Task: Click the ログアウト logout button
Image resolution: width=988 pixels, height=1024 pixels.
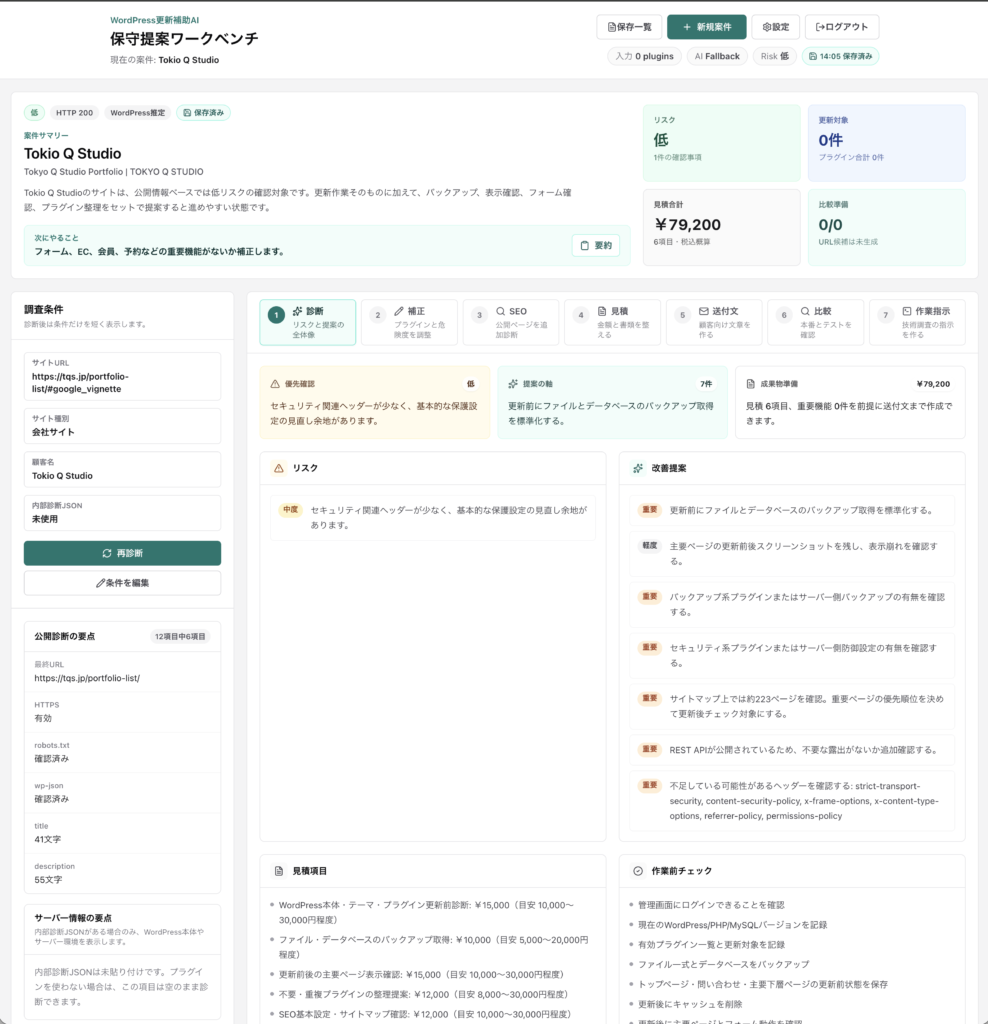Action: click(842, 27)
